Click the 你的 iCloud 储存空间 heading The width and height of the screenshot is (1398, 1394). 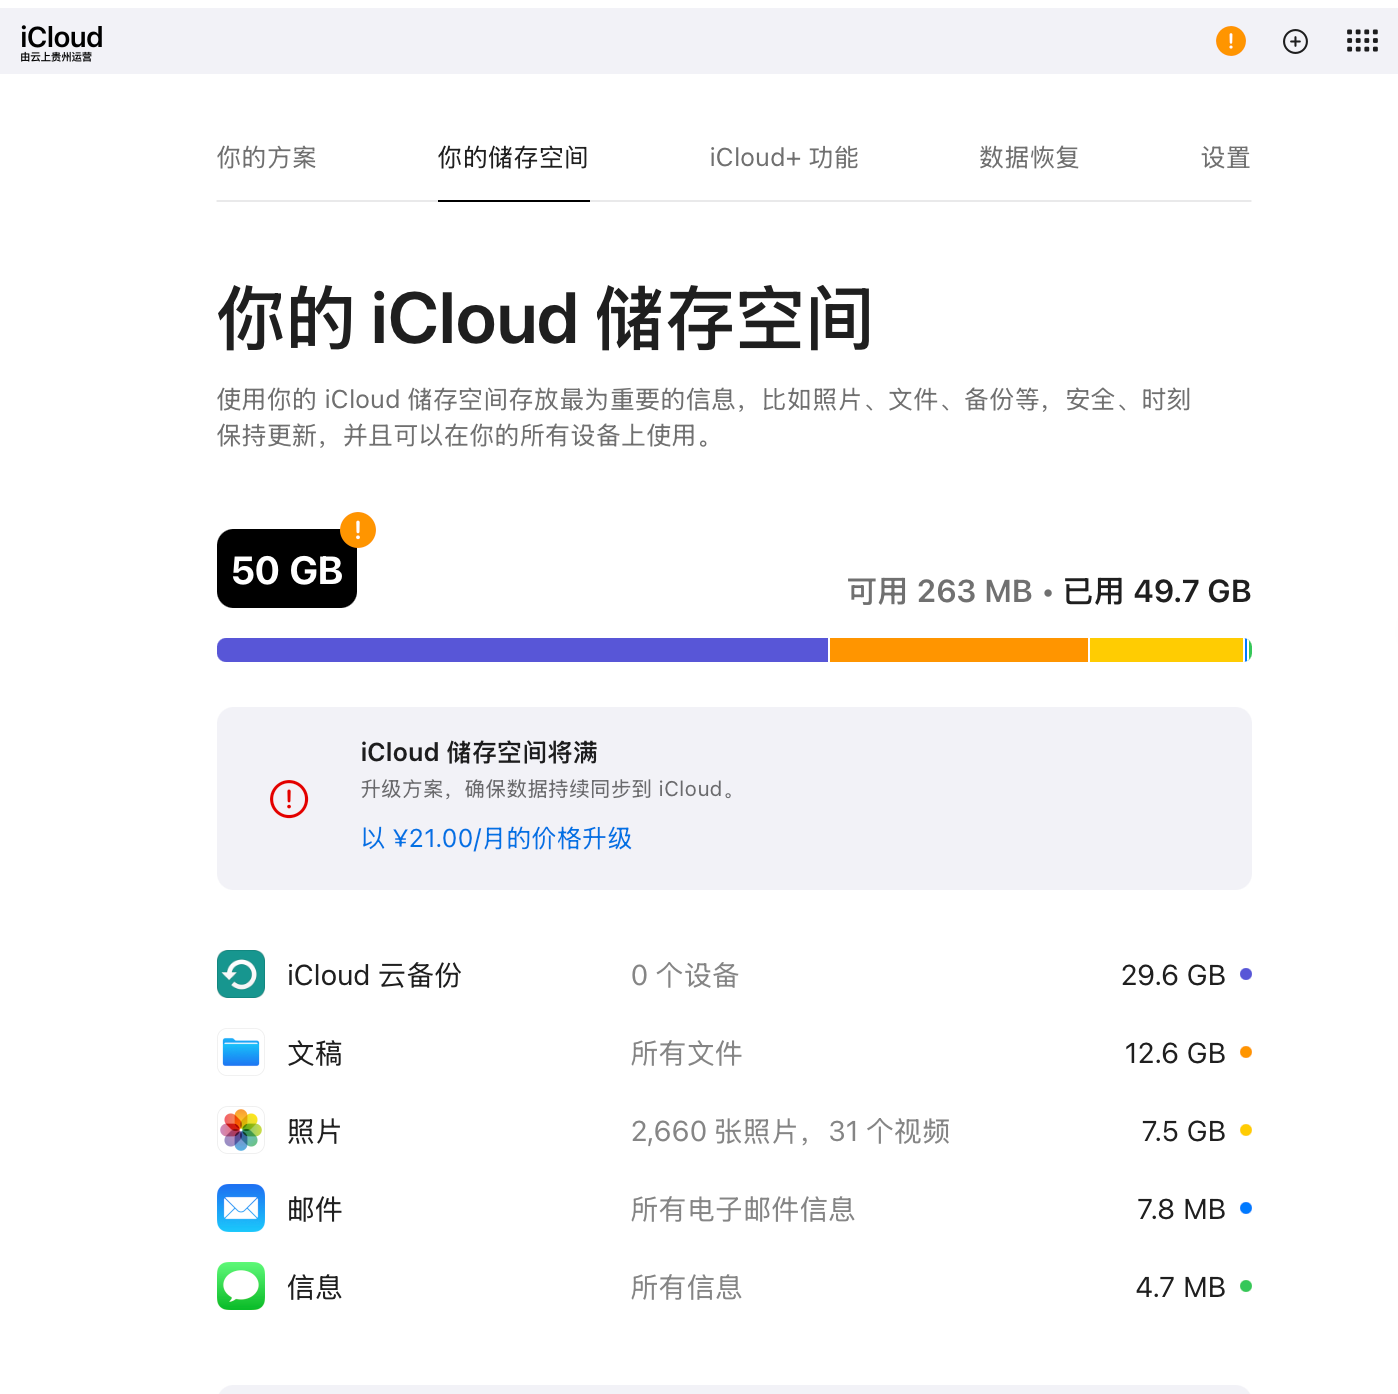pyautogui.click(x=545, y=318)
